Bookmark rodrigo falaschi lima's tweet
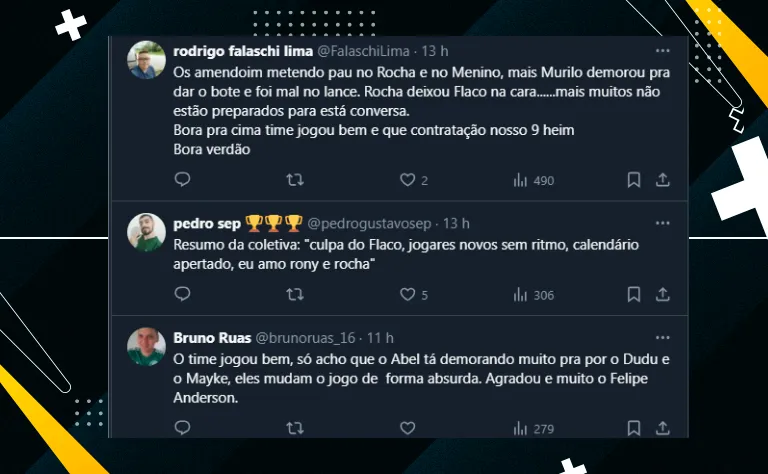 633,180
